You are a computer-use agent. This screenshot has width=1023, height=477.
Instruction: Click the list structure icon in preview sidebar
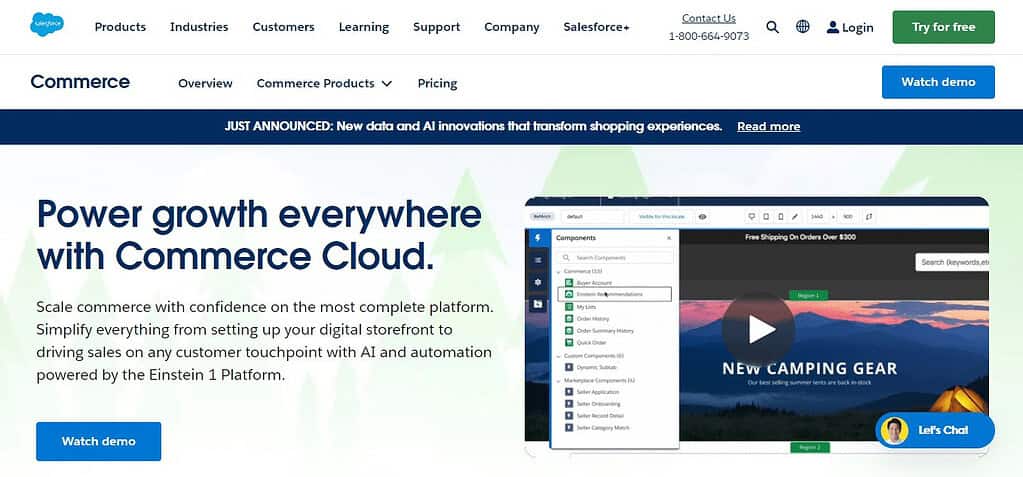click(x=538, y=260)
